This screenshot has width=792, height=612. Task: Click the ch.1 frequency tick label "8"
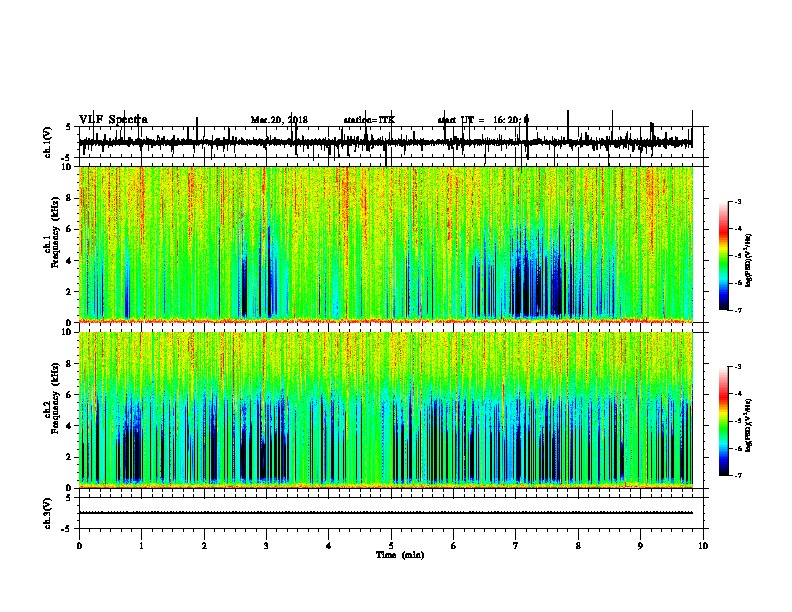(x=70, y=198)
